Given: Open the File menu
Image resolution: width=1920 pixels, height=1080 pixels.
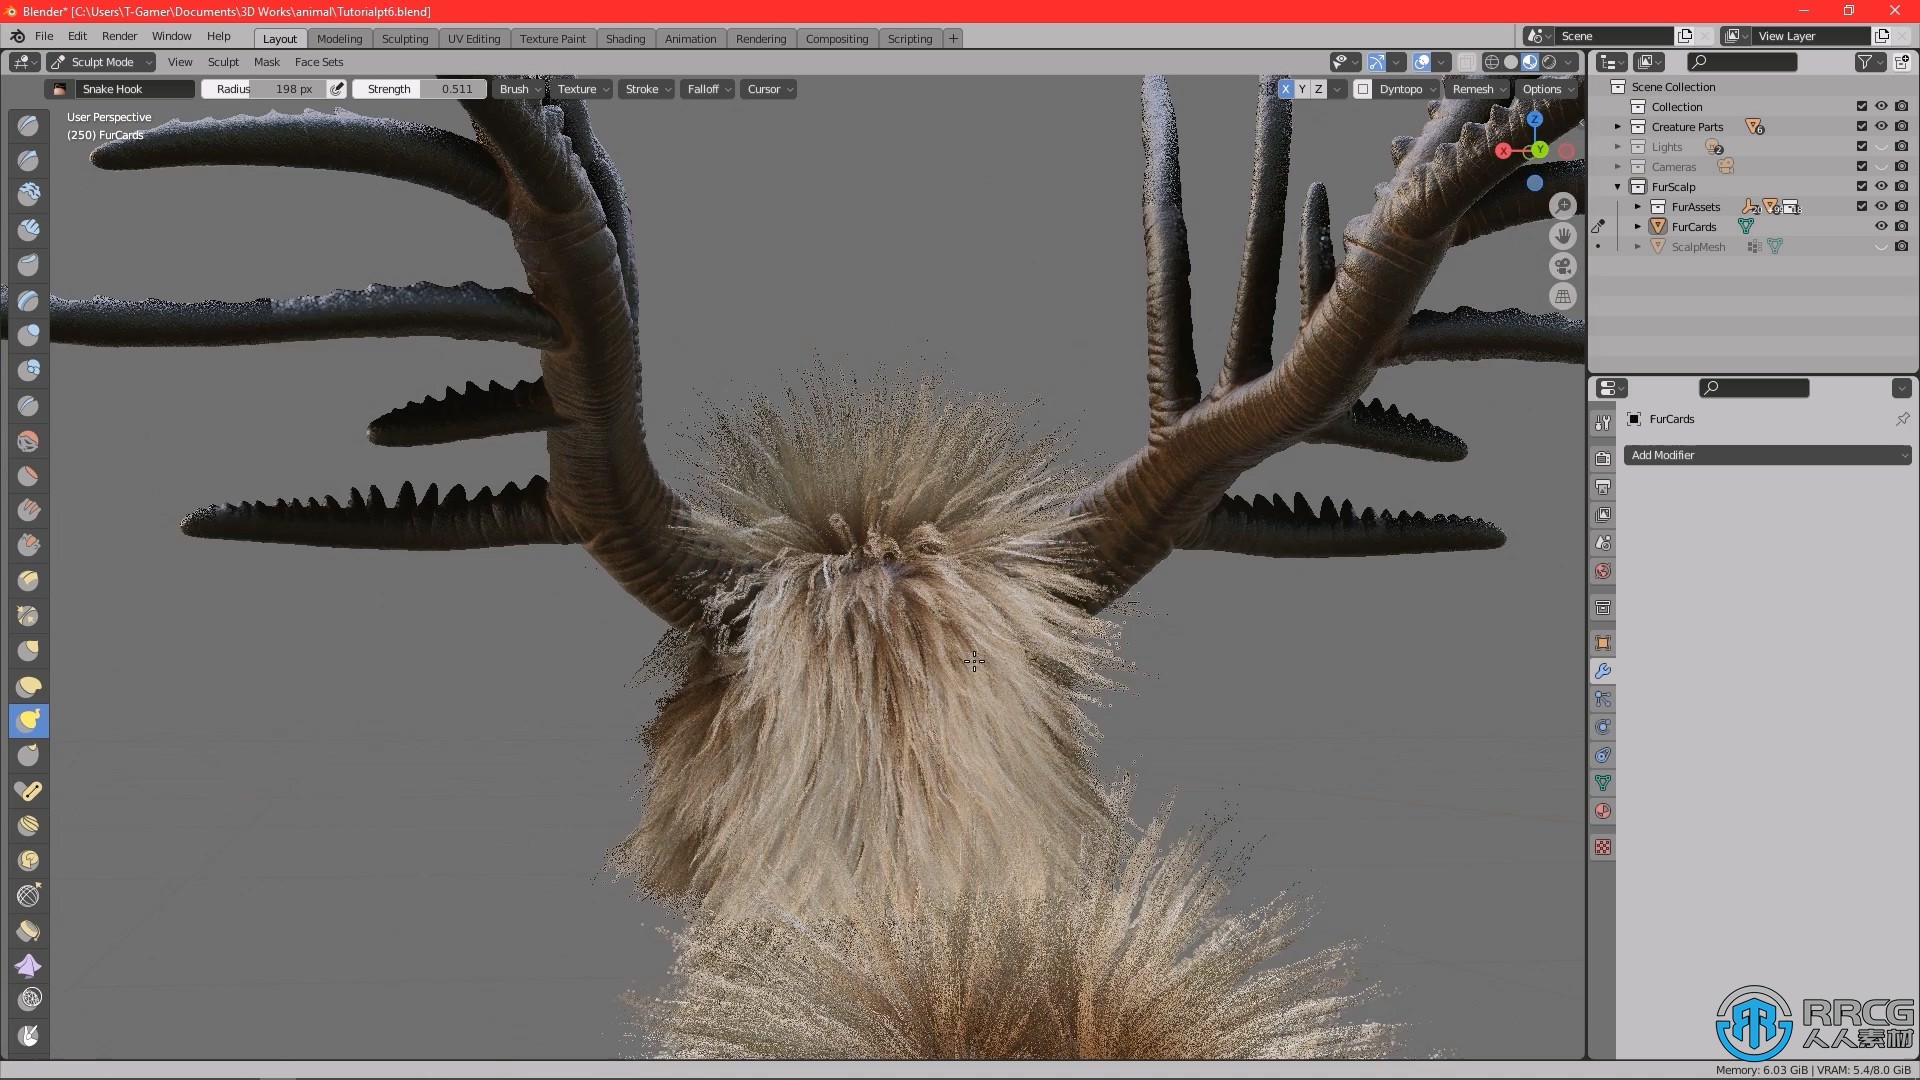Looking at the screenshot, I should (x=44, y=36).
